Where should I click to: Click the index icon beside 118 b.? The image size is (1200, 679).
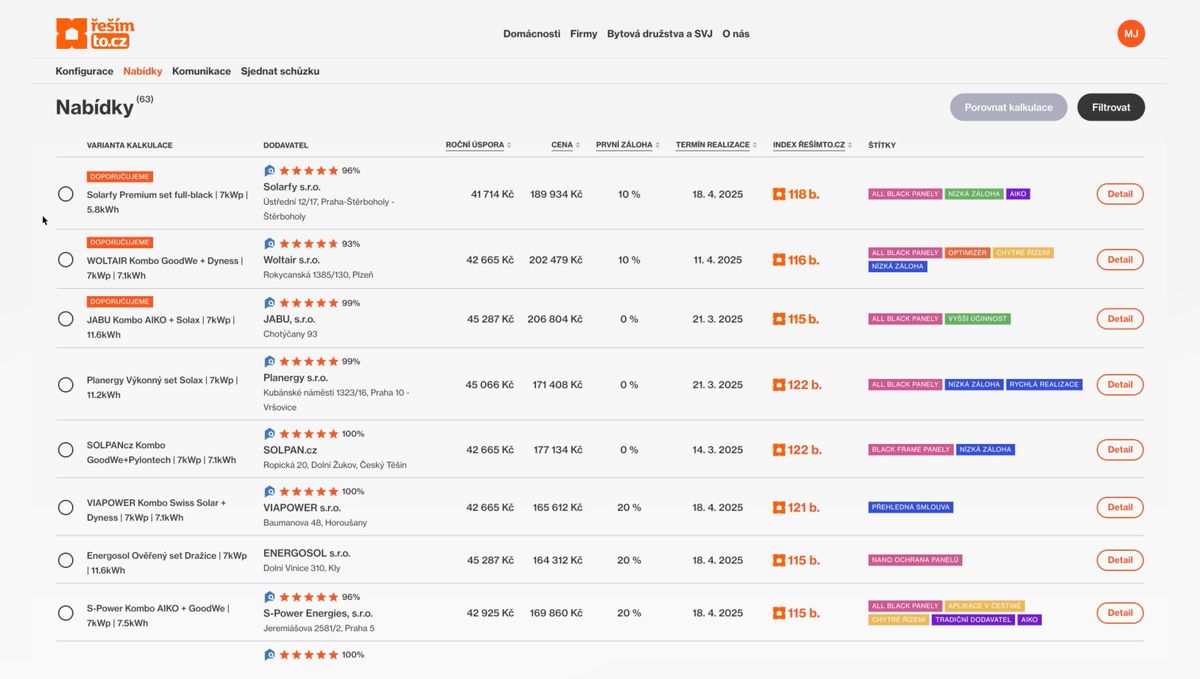click(x=779, y=194)
